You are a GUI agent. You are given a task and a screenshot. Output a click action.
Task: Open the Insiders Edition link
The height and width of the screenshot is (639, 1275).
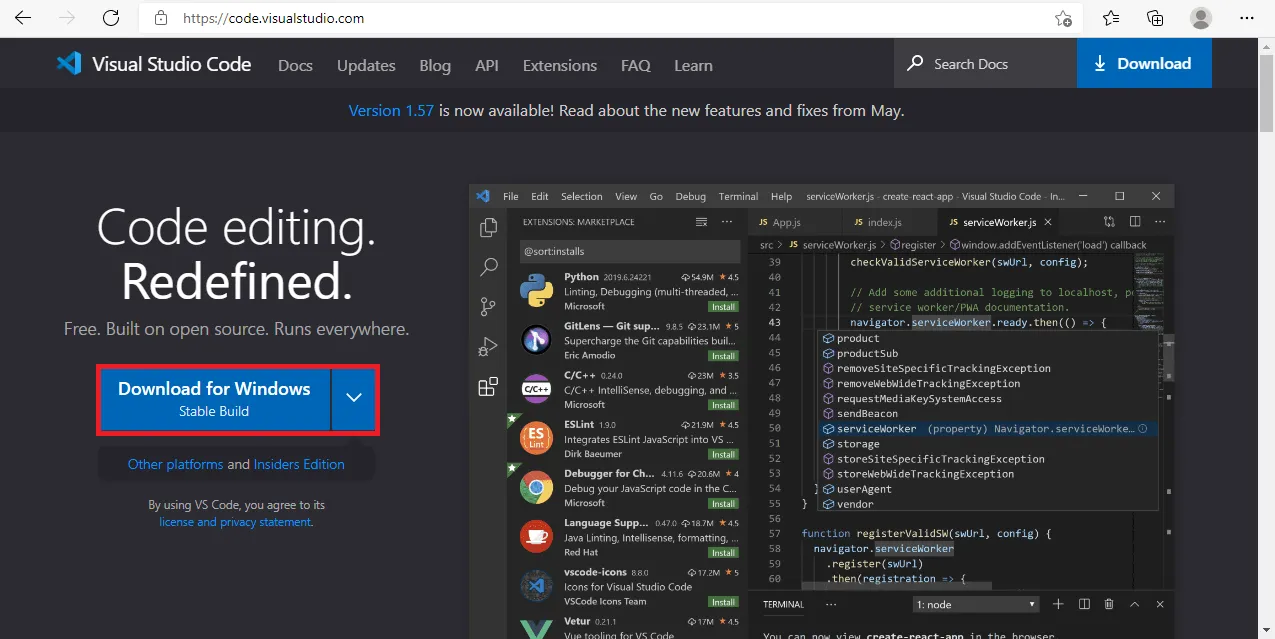[x=299, y=464]
